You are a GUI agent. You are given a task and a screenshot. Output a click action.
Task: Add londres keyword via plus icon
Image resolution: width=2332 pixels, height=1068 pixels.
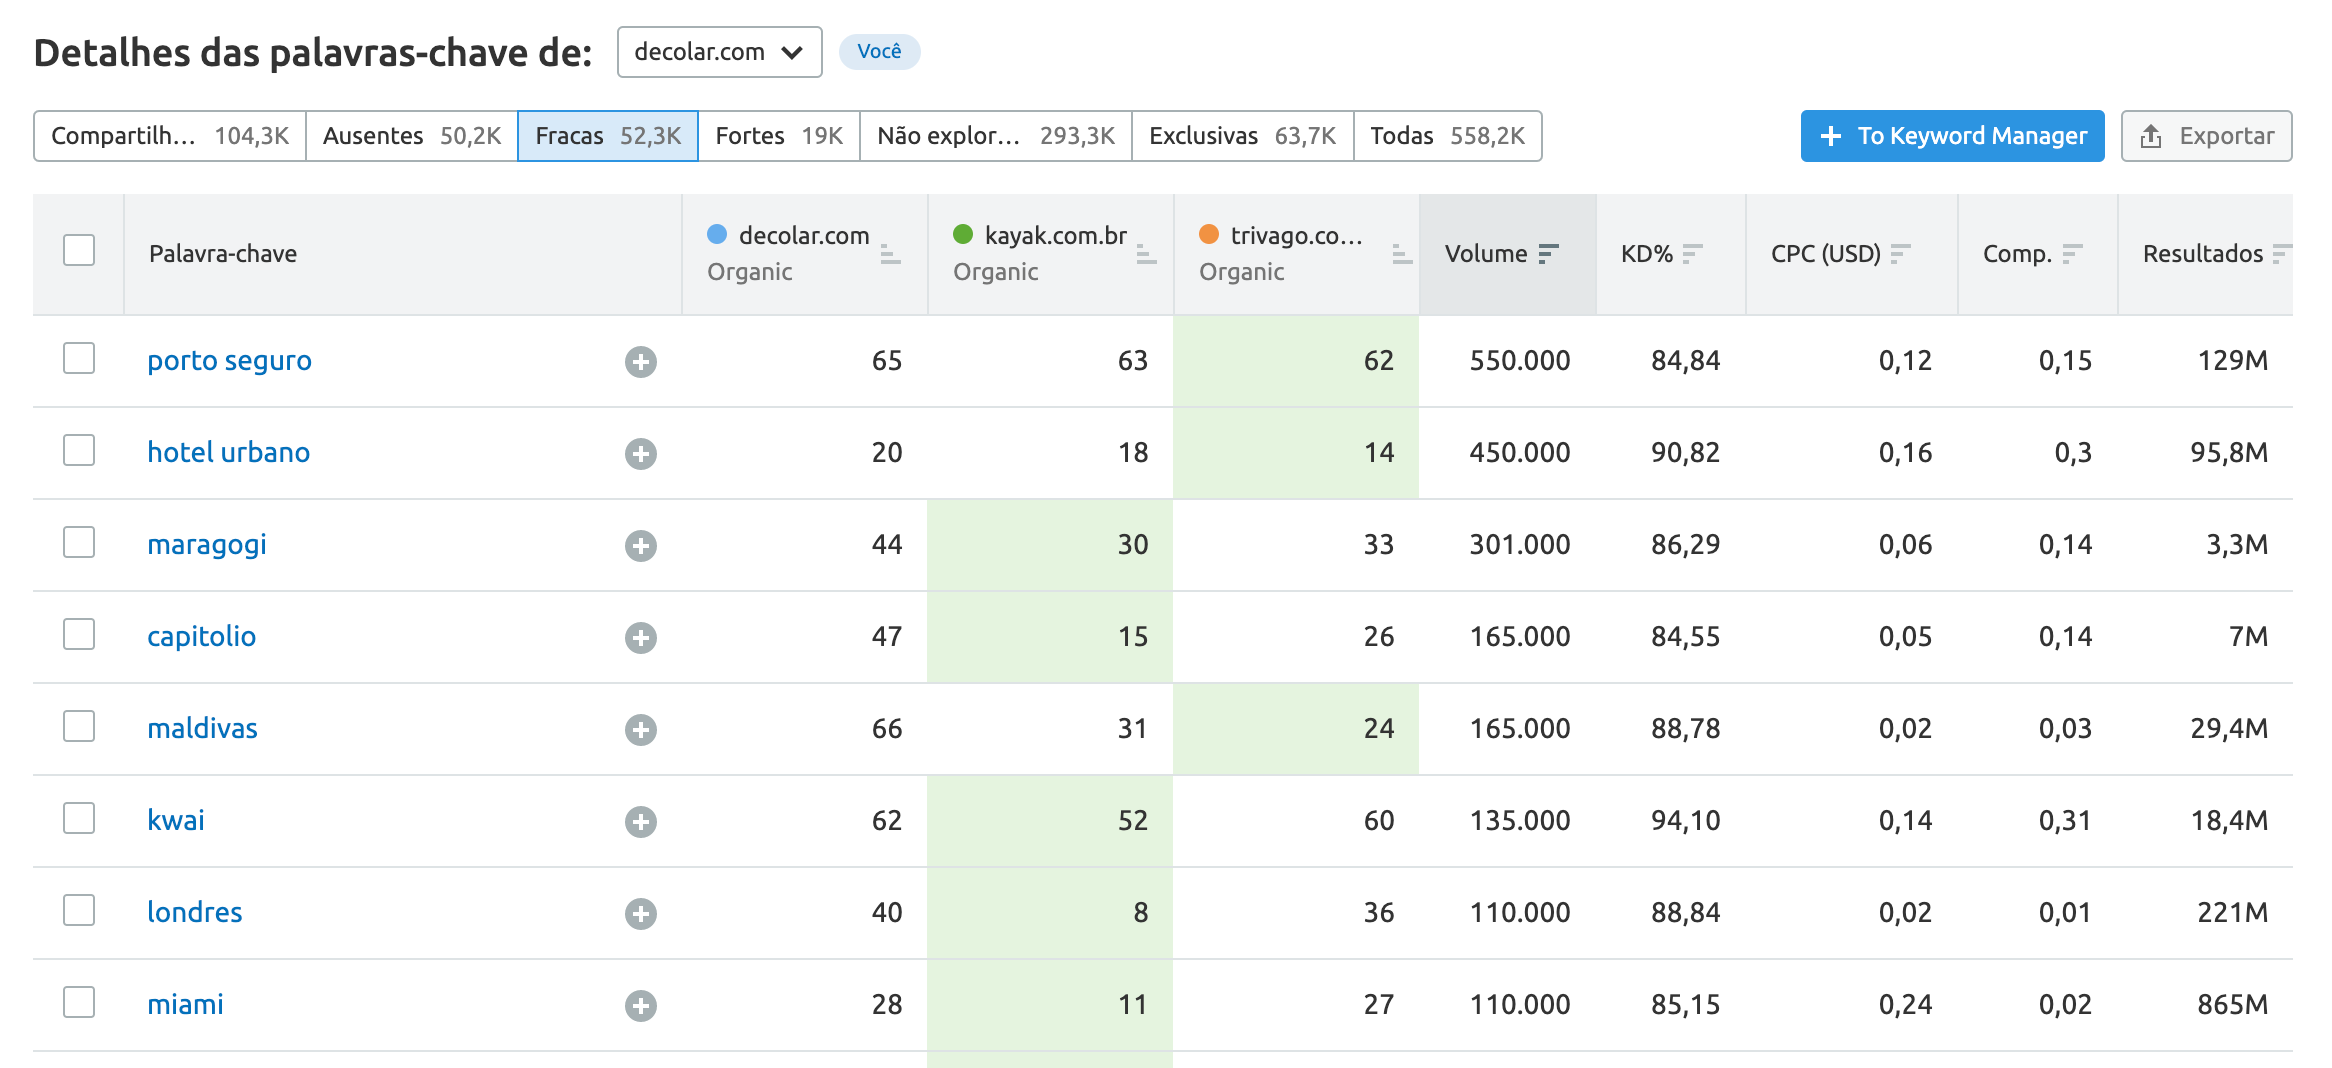641,914
